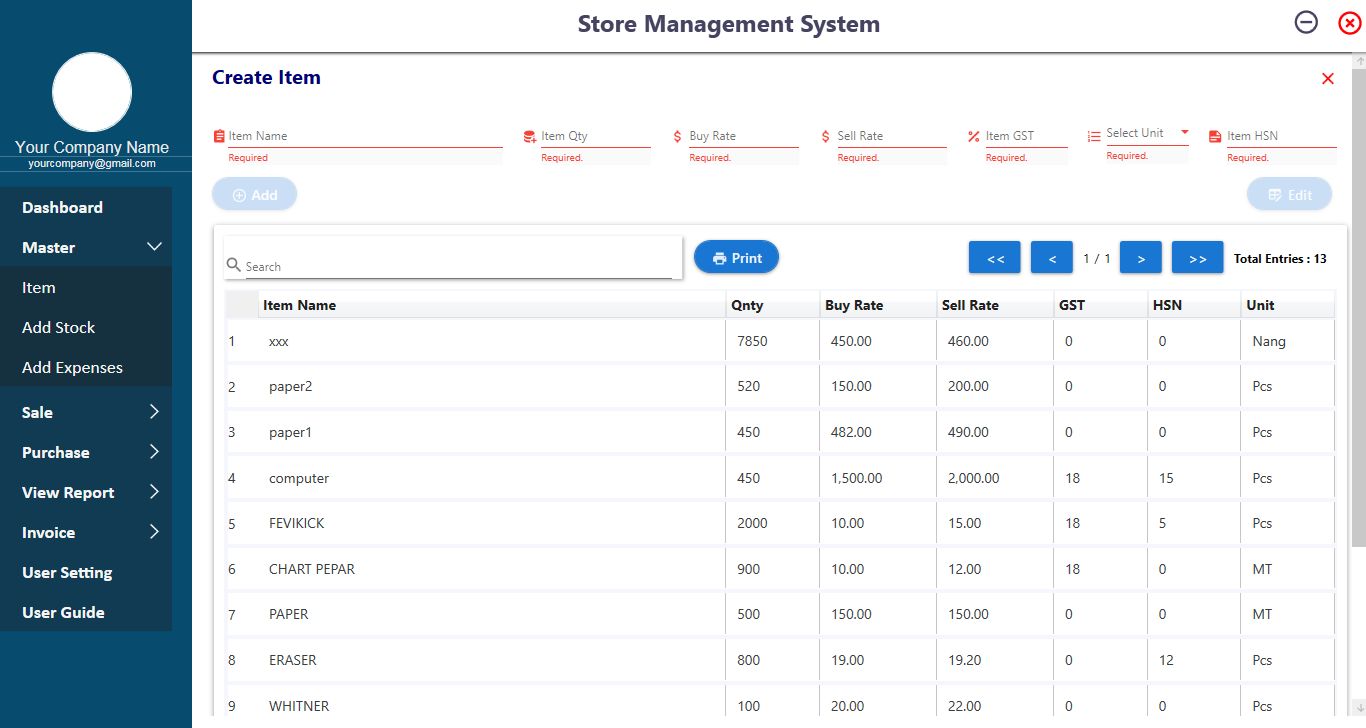Click the company profile picture circle
This screenshot has height=728, width=1366.
(92, 92)
